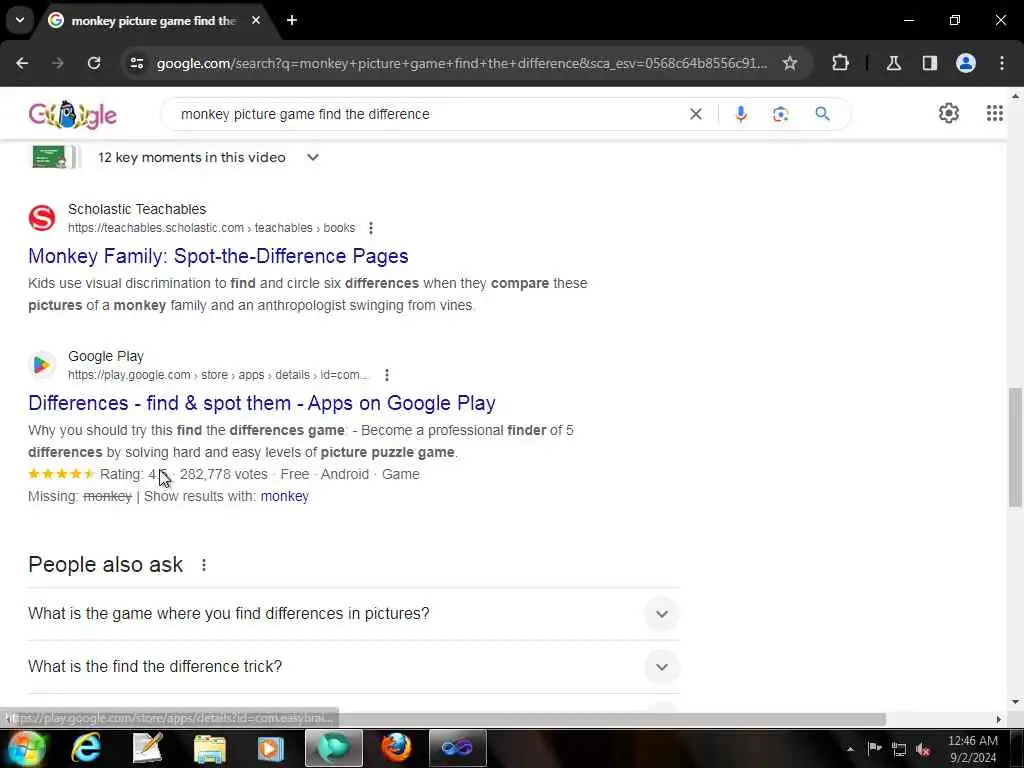Go back to the previous page

22,63
